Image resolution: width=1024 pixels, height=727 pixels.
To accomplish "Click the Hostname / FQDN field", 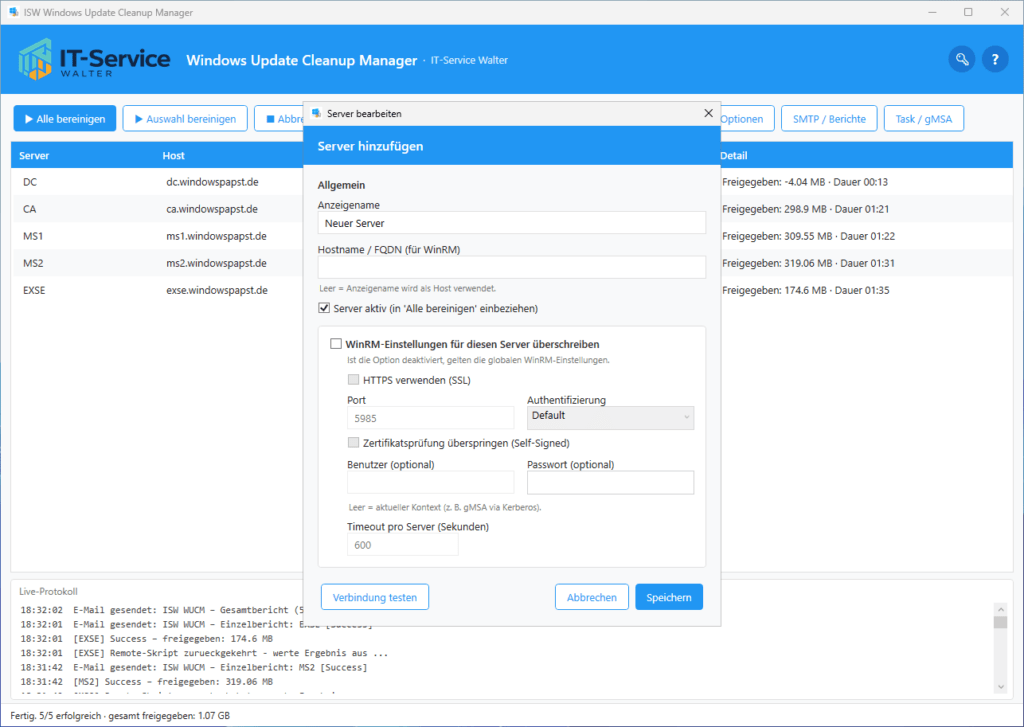I will click(x=511, y=267).
